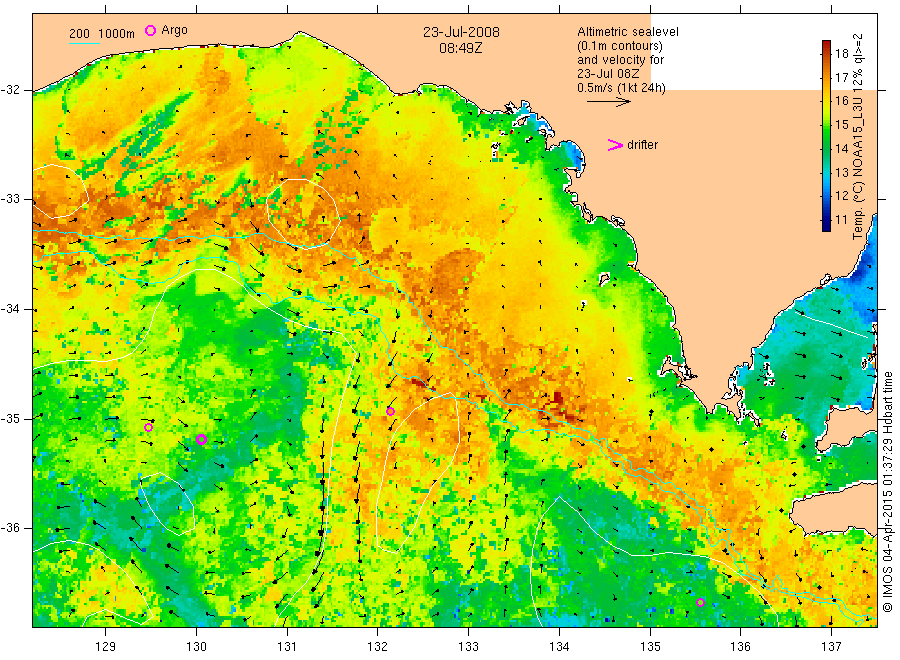Click the latitude label '-36'

tap(10, 528)
